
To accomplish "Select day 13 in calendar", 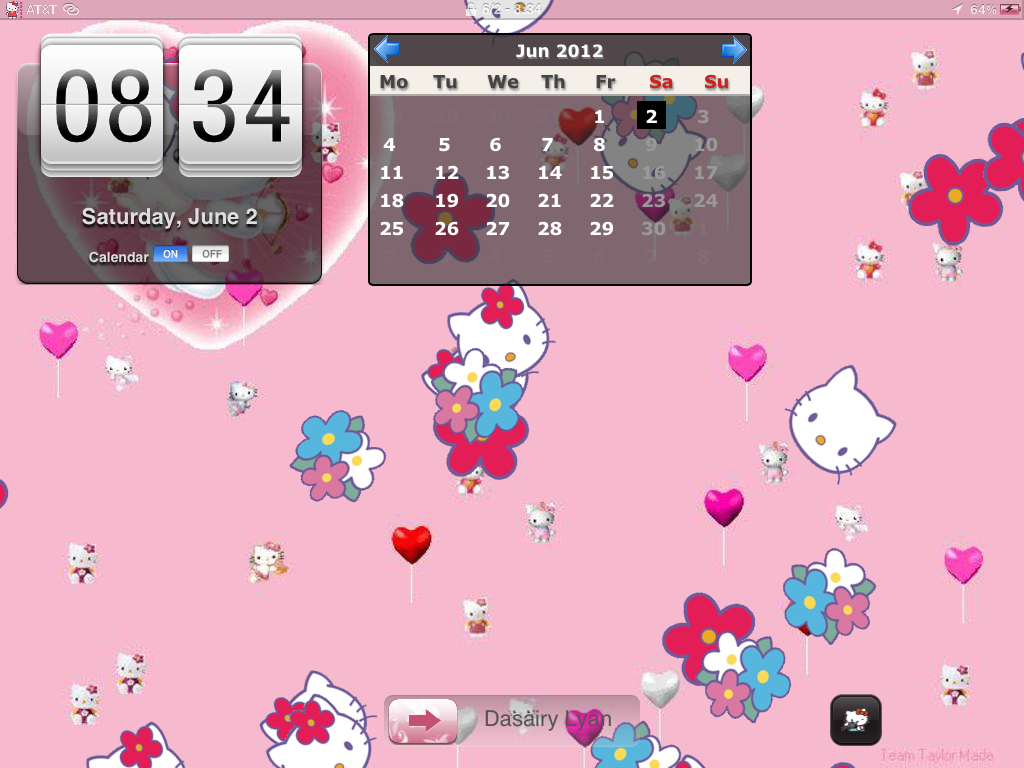I will click(498, 172).
